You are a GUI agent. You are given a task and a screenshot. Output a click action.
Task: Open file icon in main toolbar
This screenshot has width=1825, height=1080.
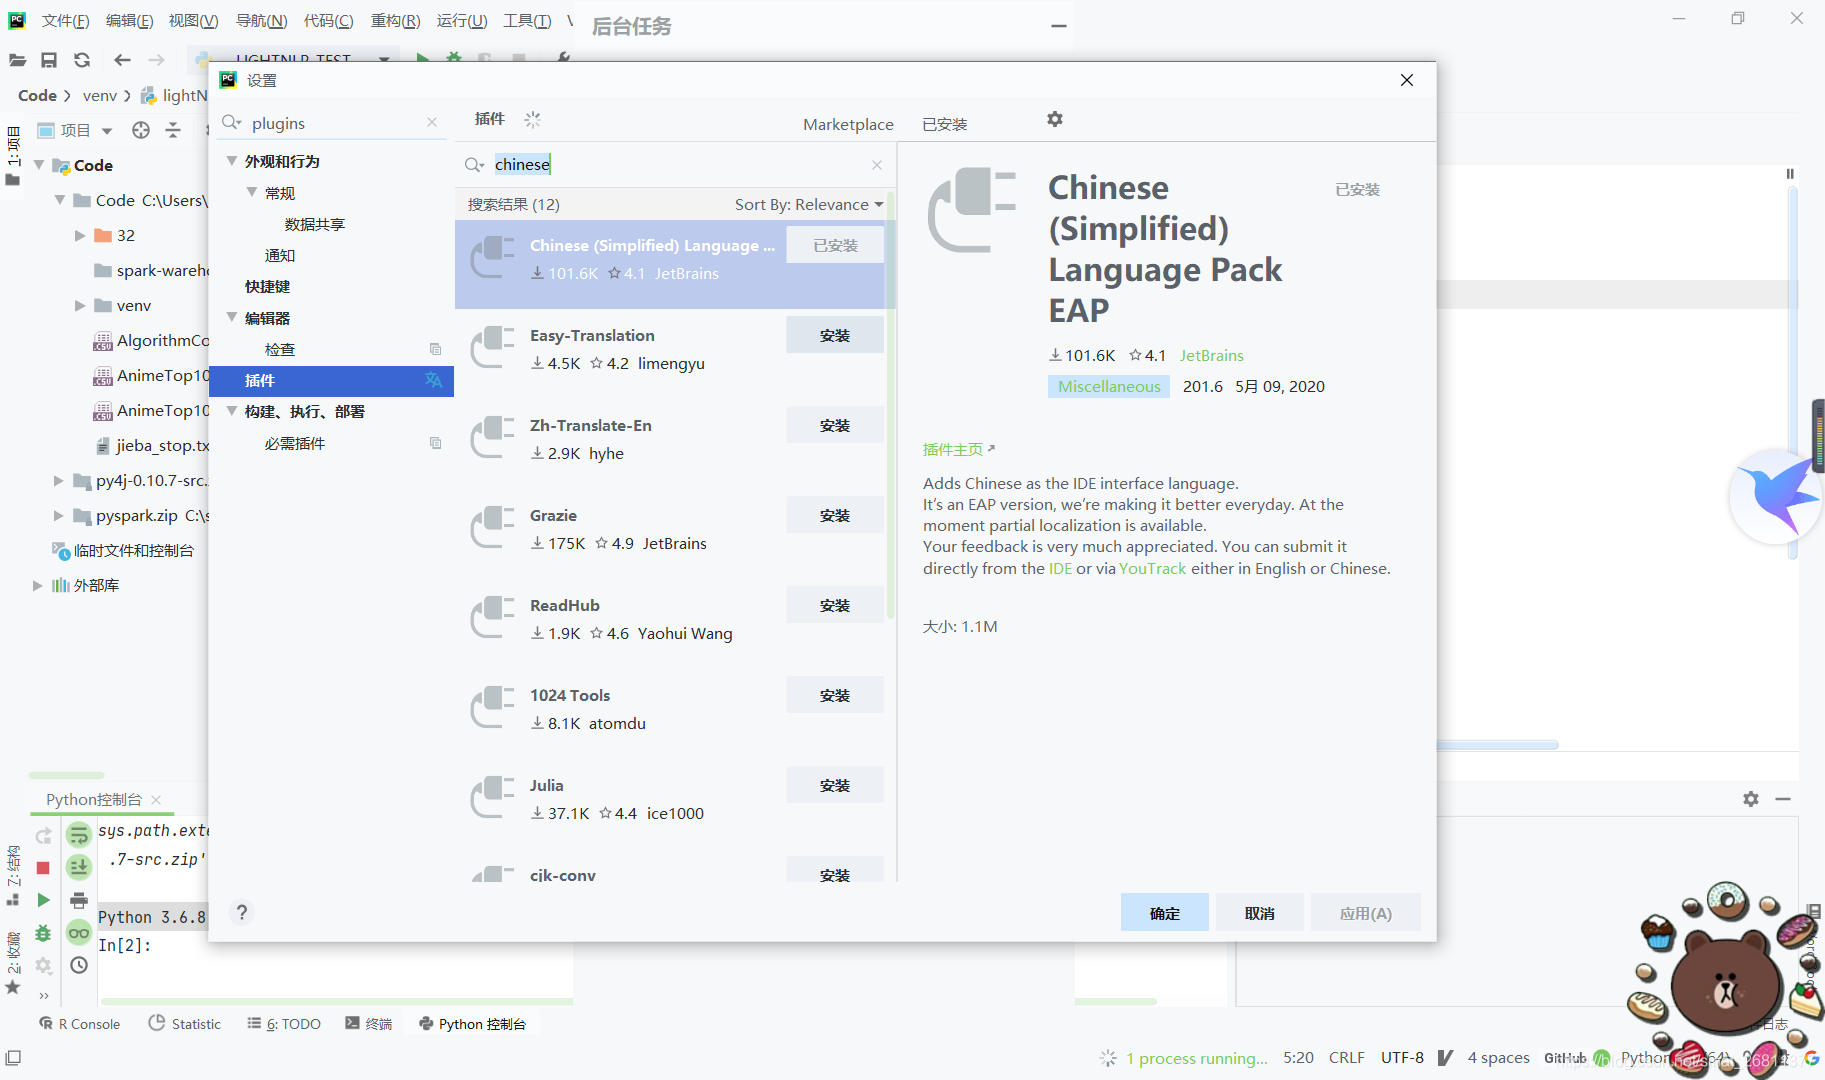pyautogui.click(x=17, y=60)
